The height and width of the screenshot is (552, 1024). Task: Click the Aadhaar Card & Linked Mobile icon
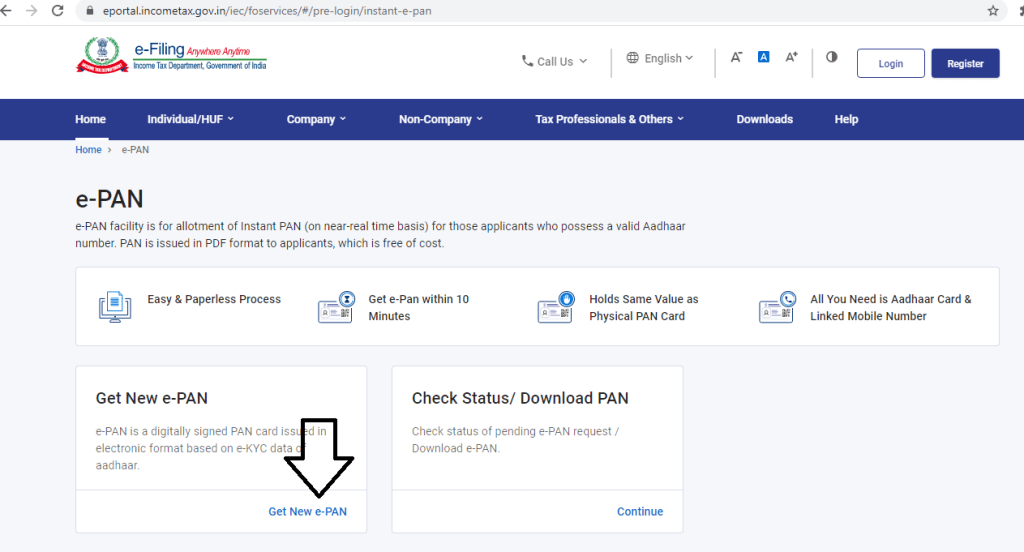tap(776, 307)
